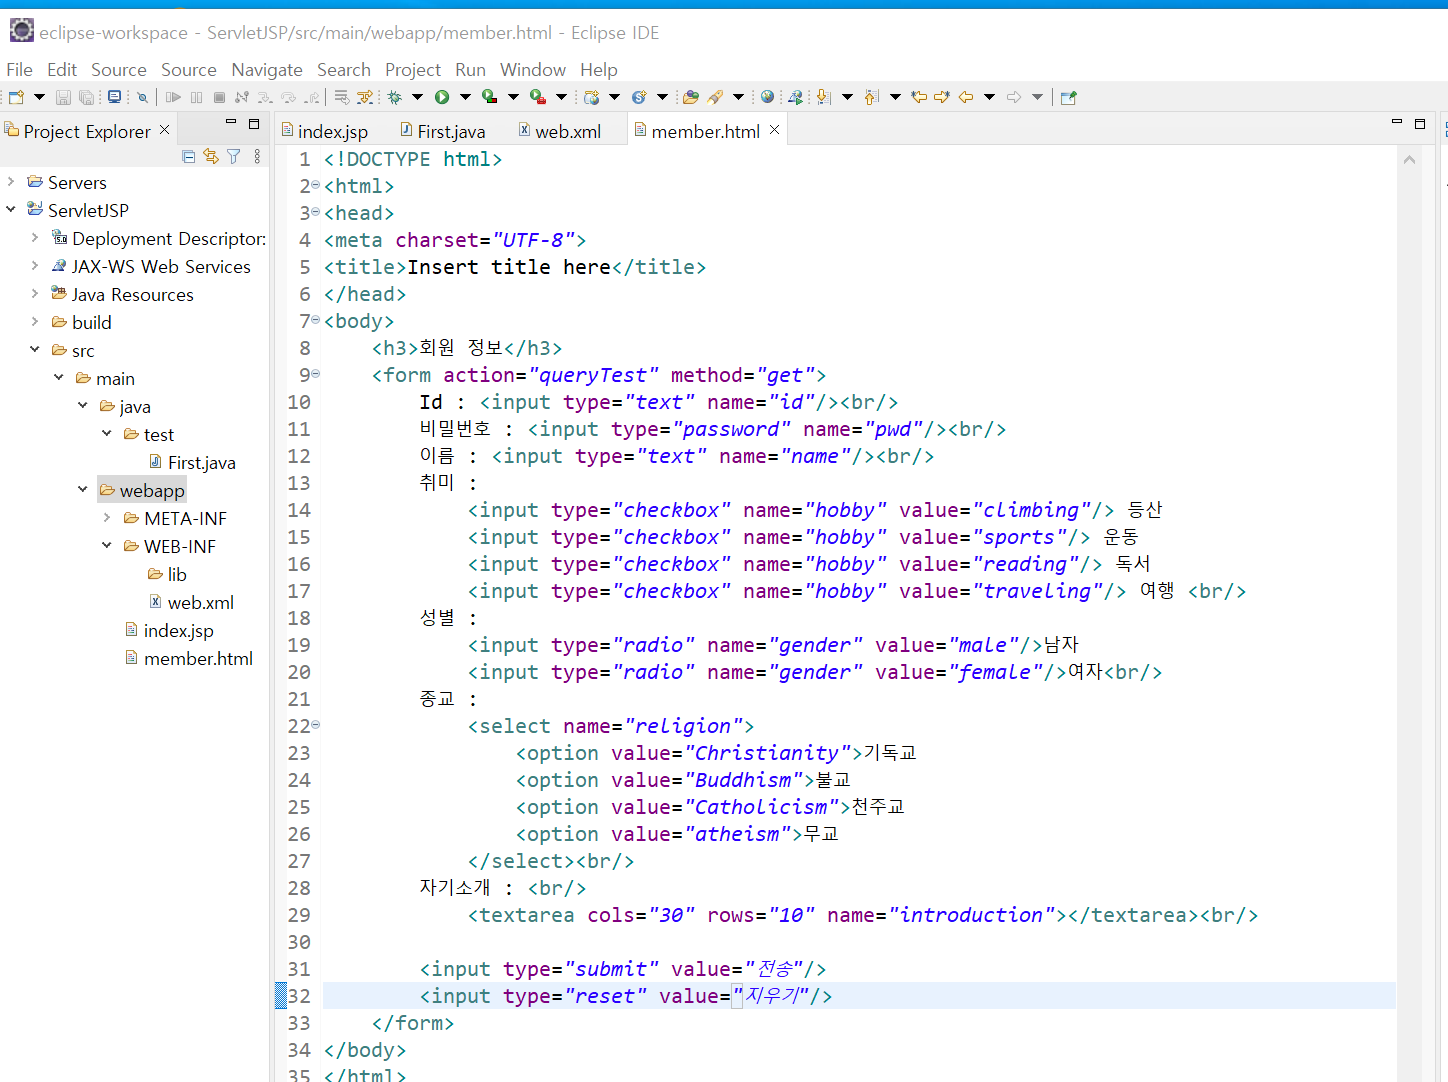Switch to the First.java tab

coord(451,130)
